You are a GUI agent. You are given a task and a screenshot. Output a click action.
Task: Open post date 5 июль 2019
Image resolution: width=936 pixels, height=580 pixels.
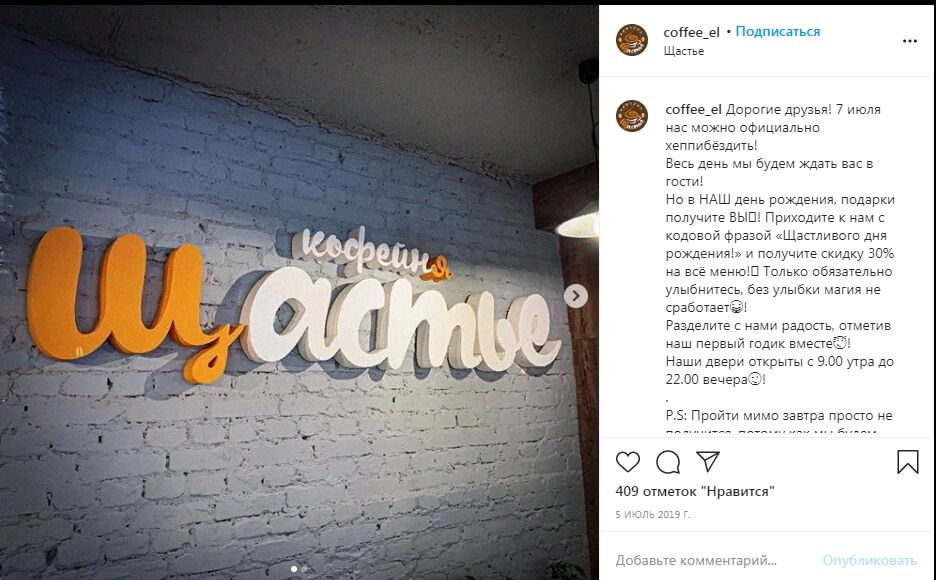click(x=652, y=514)
